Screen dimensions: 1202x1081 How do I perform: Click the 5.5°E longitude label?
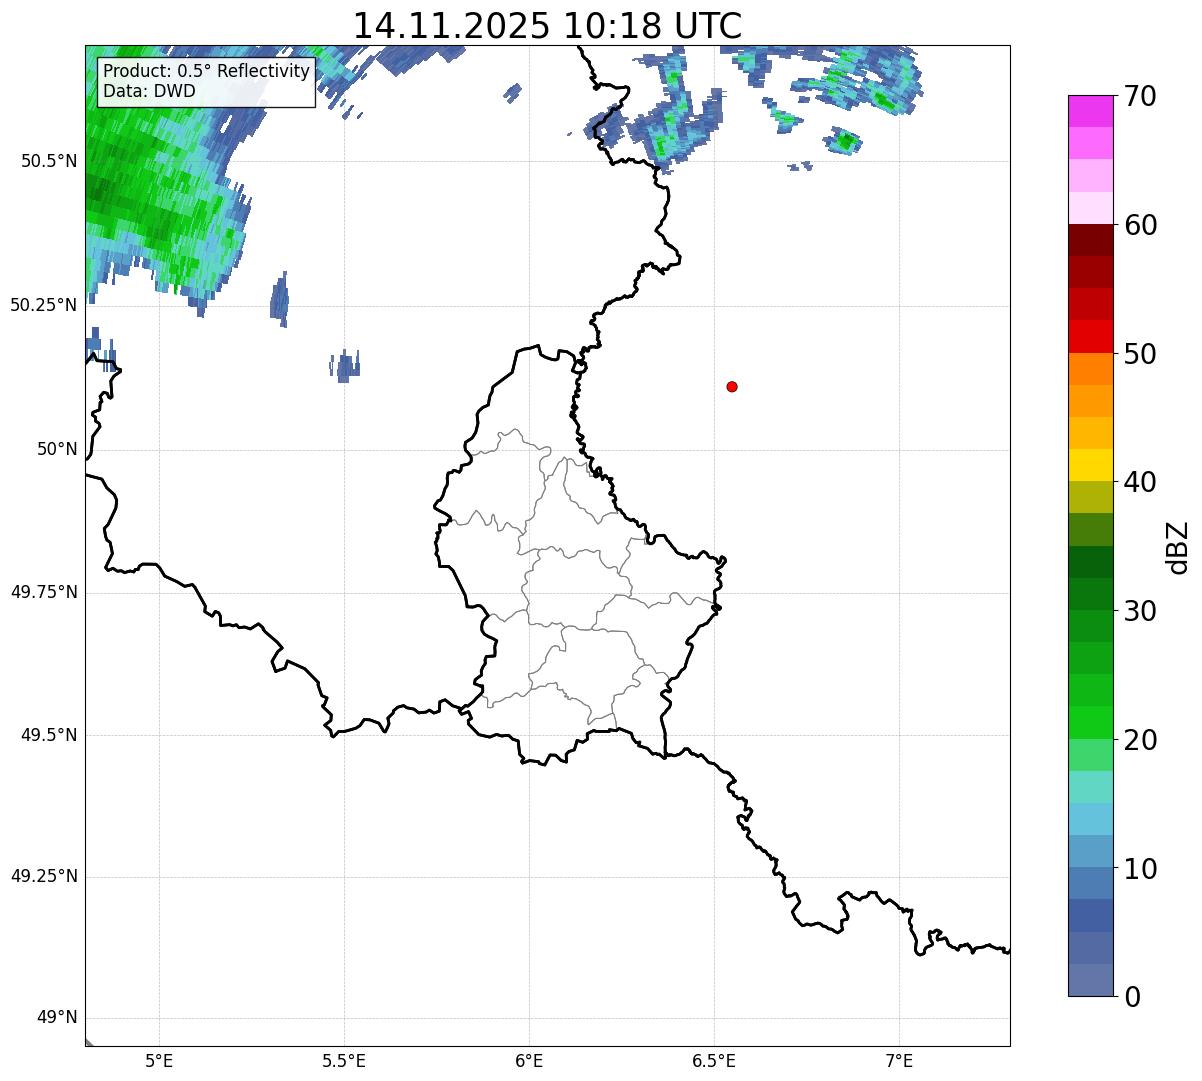point(344,1061)
